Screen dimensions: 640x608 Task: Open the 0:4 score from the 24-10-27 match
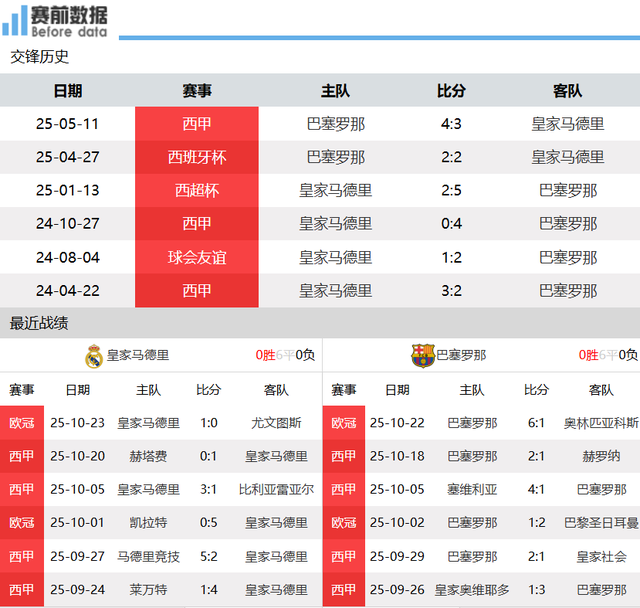click(x=451, y=223)
